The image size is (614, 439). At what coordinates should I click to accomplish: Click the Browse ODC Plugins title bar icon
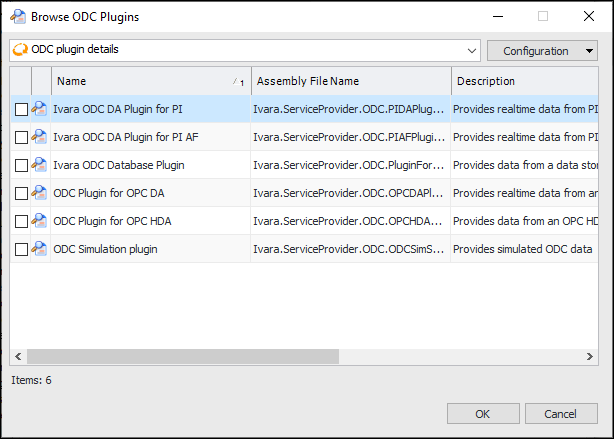[17, 16]
